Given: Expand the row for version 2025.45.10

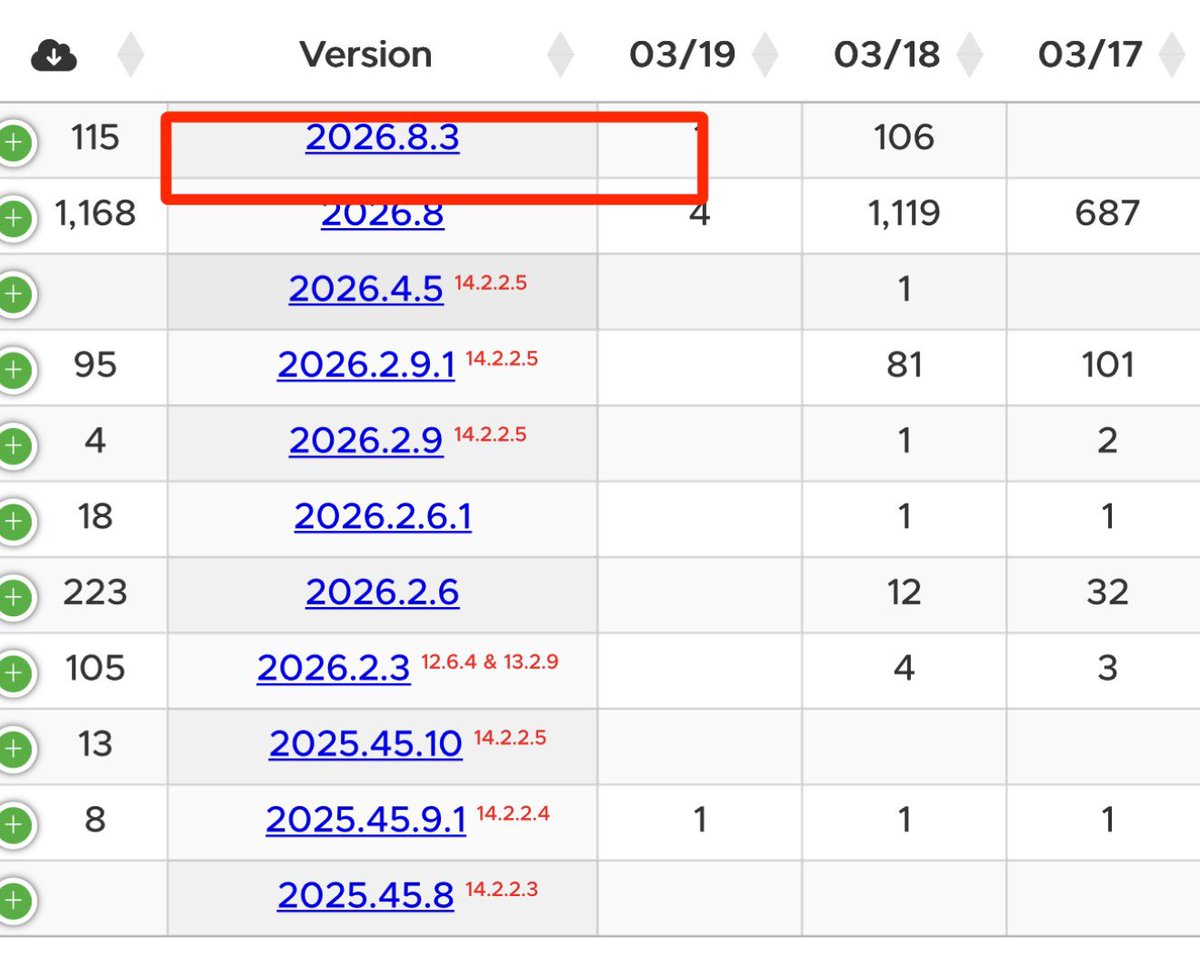Looking at the screenshot, I should coord(14,750).
